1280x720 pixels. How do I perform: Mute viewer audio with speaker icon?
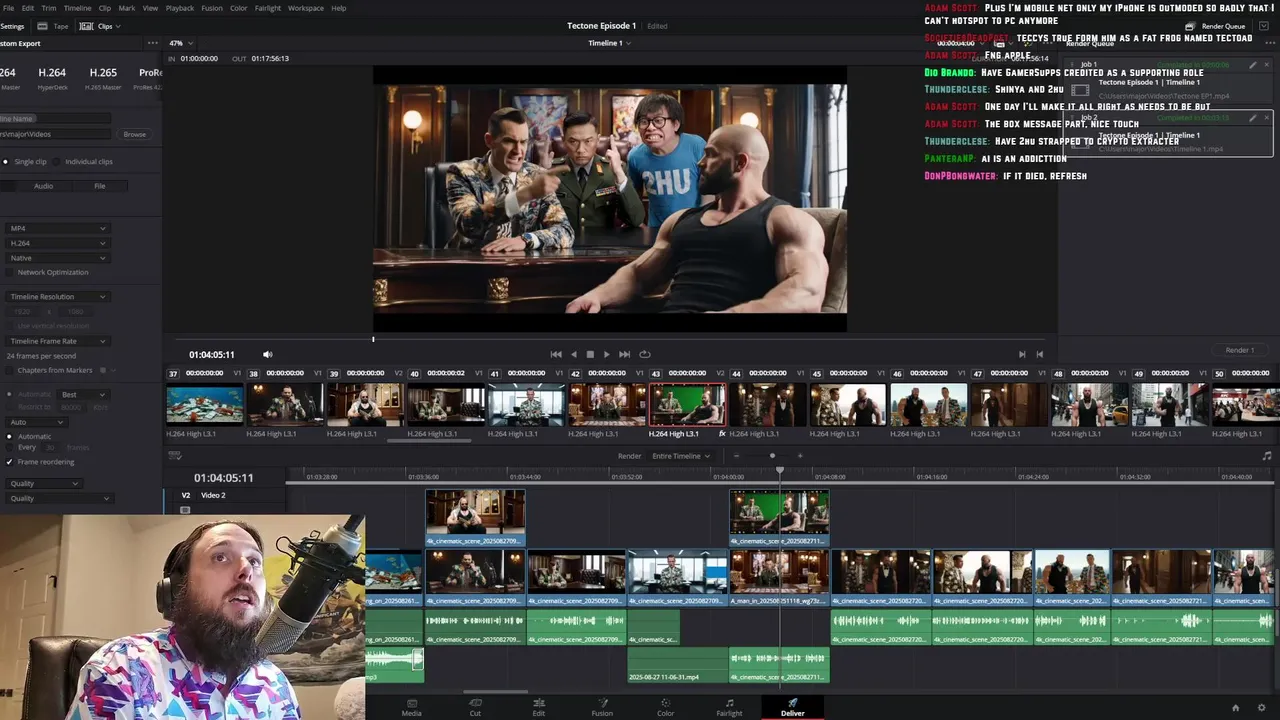(x=267, y=354)
